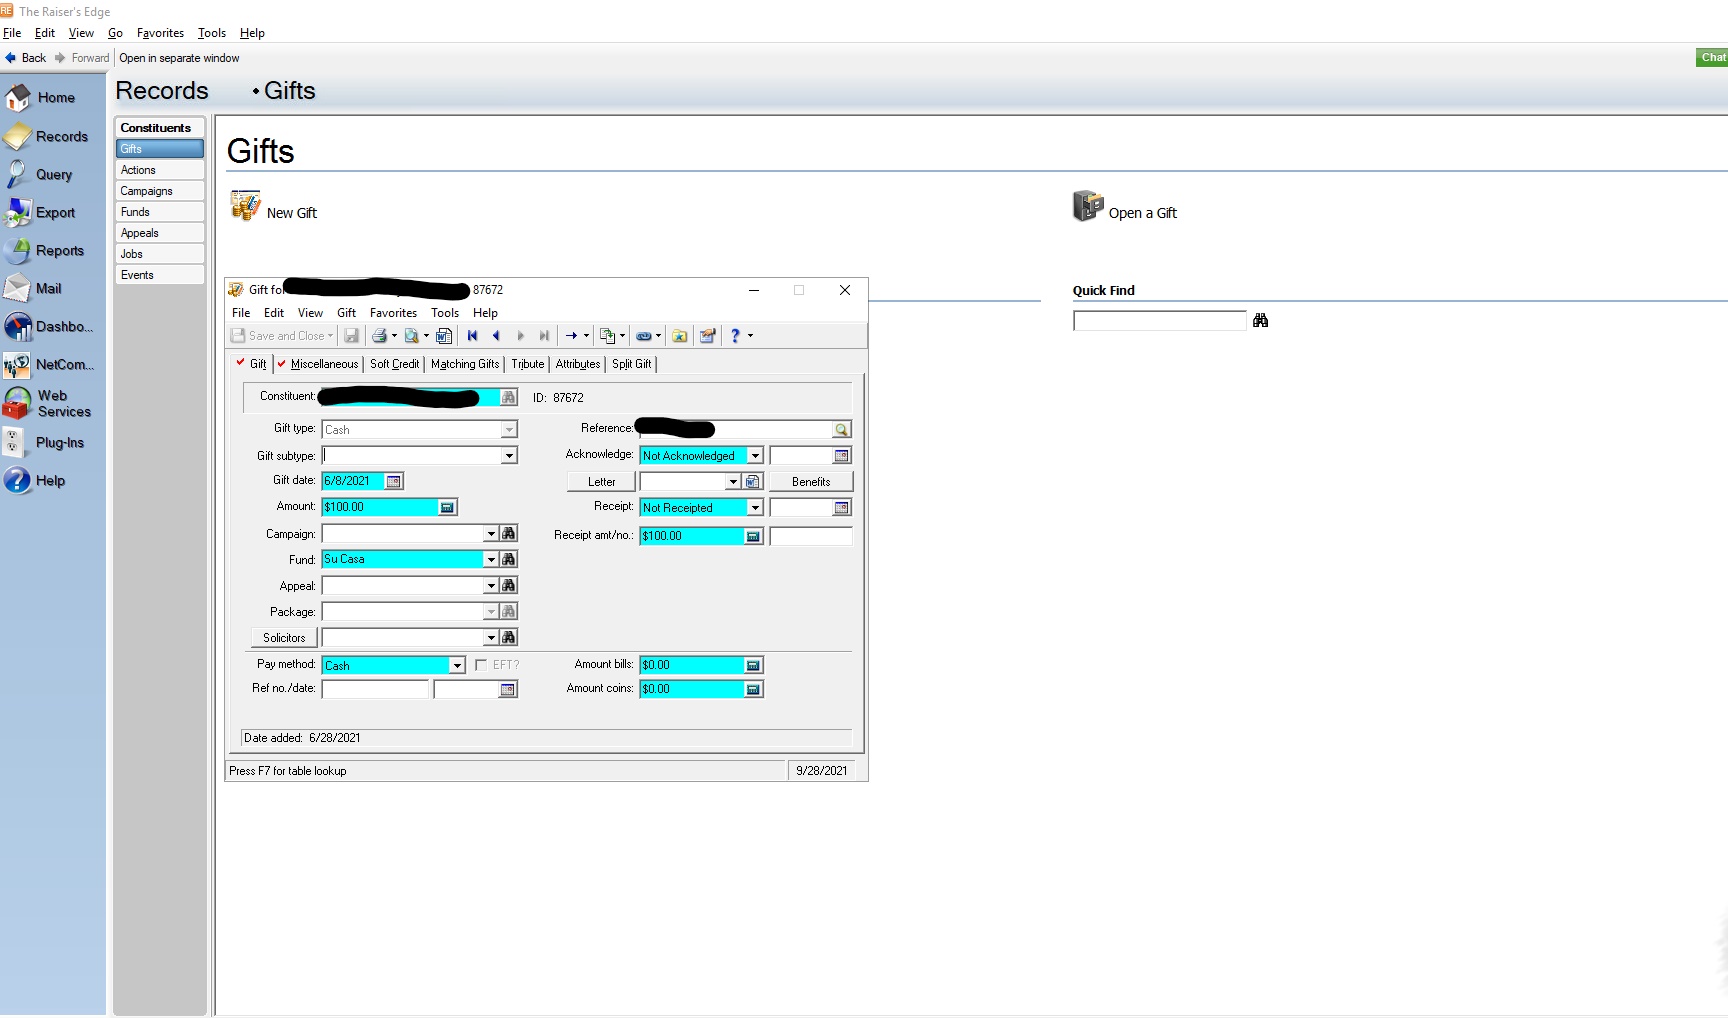Click the Benefits button
This screenshot has width=1728, height=1018.
[811, 482]
